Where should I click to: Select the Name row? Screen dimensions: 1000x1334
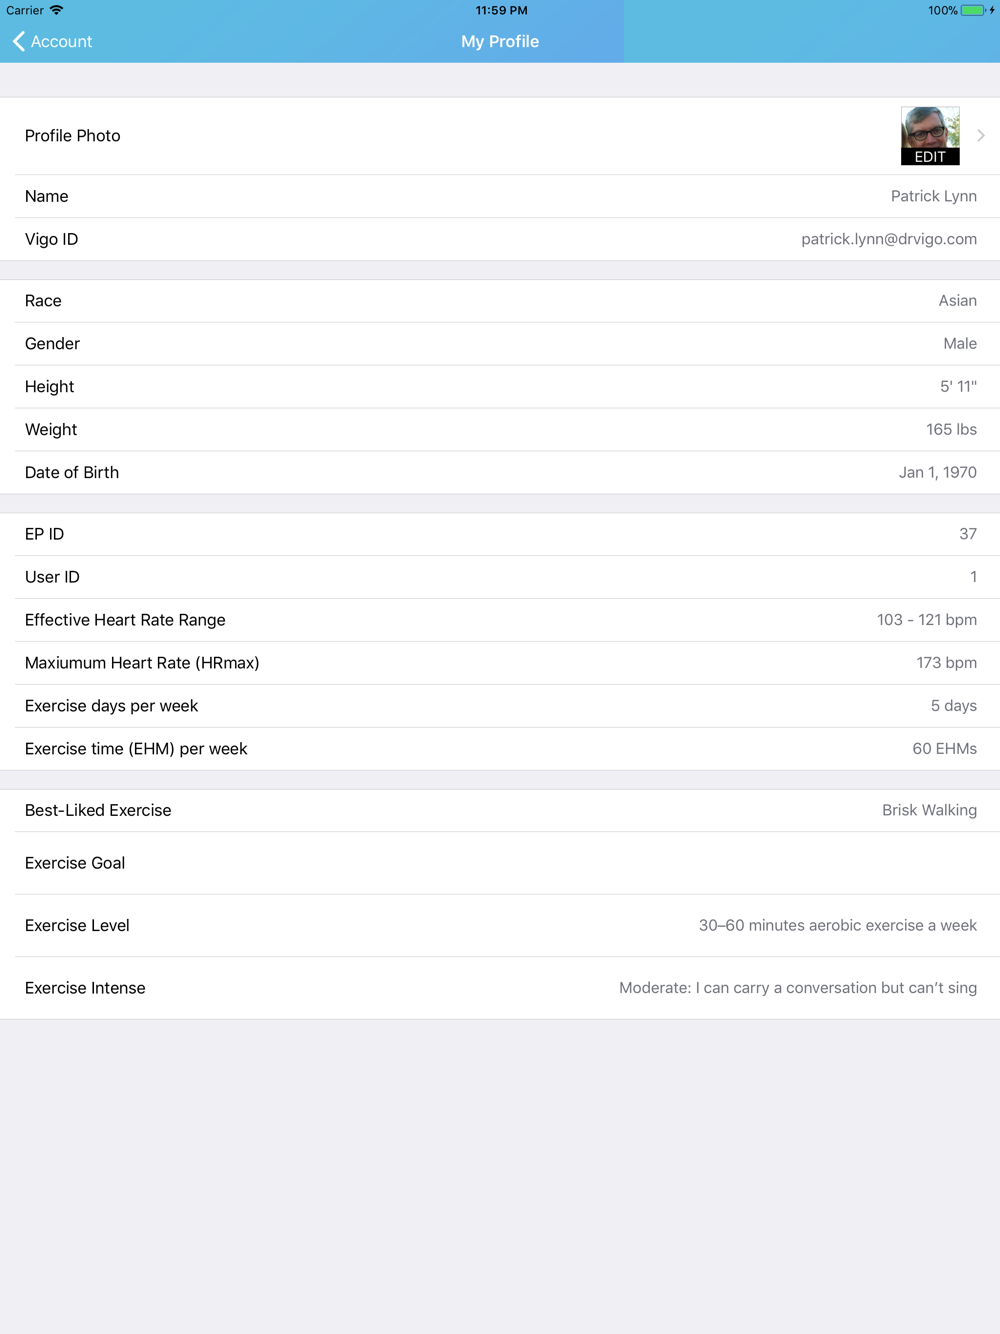click(500, 196)
